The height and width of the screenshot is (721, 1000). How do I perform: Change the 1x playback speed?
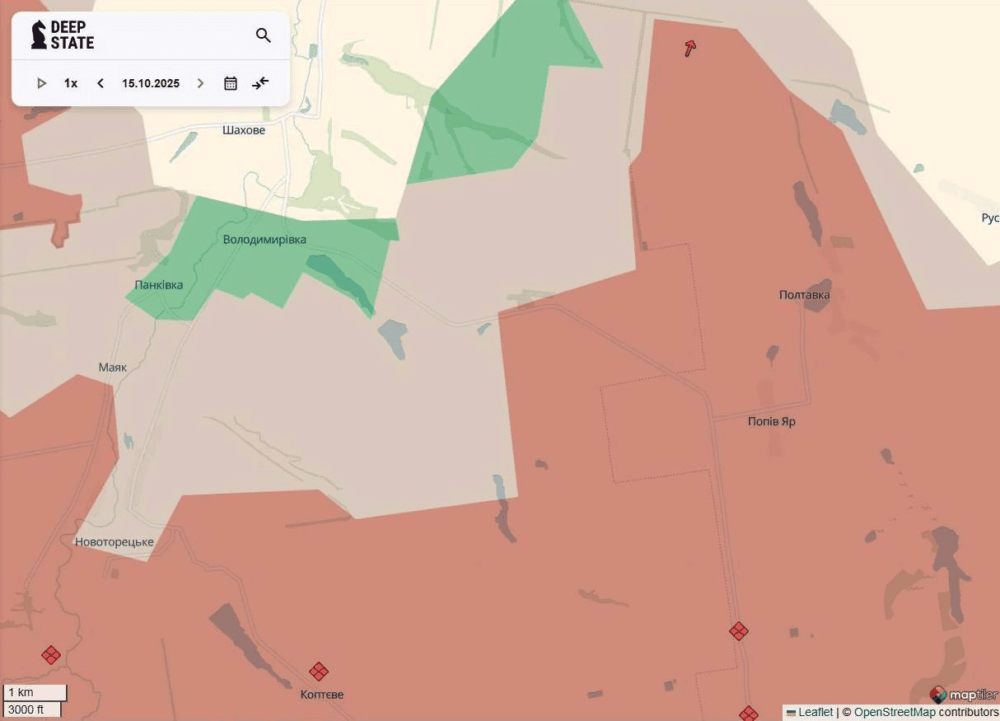coord(71,83)
